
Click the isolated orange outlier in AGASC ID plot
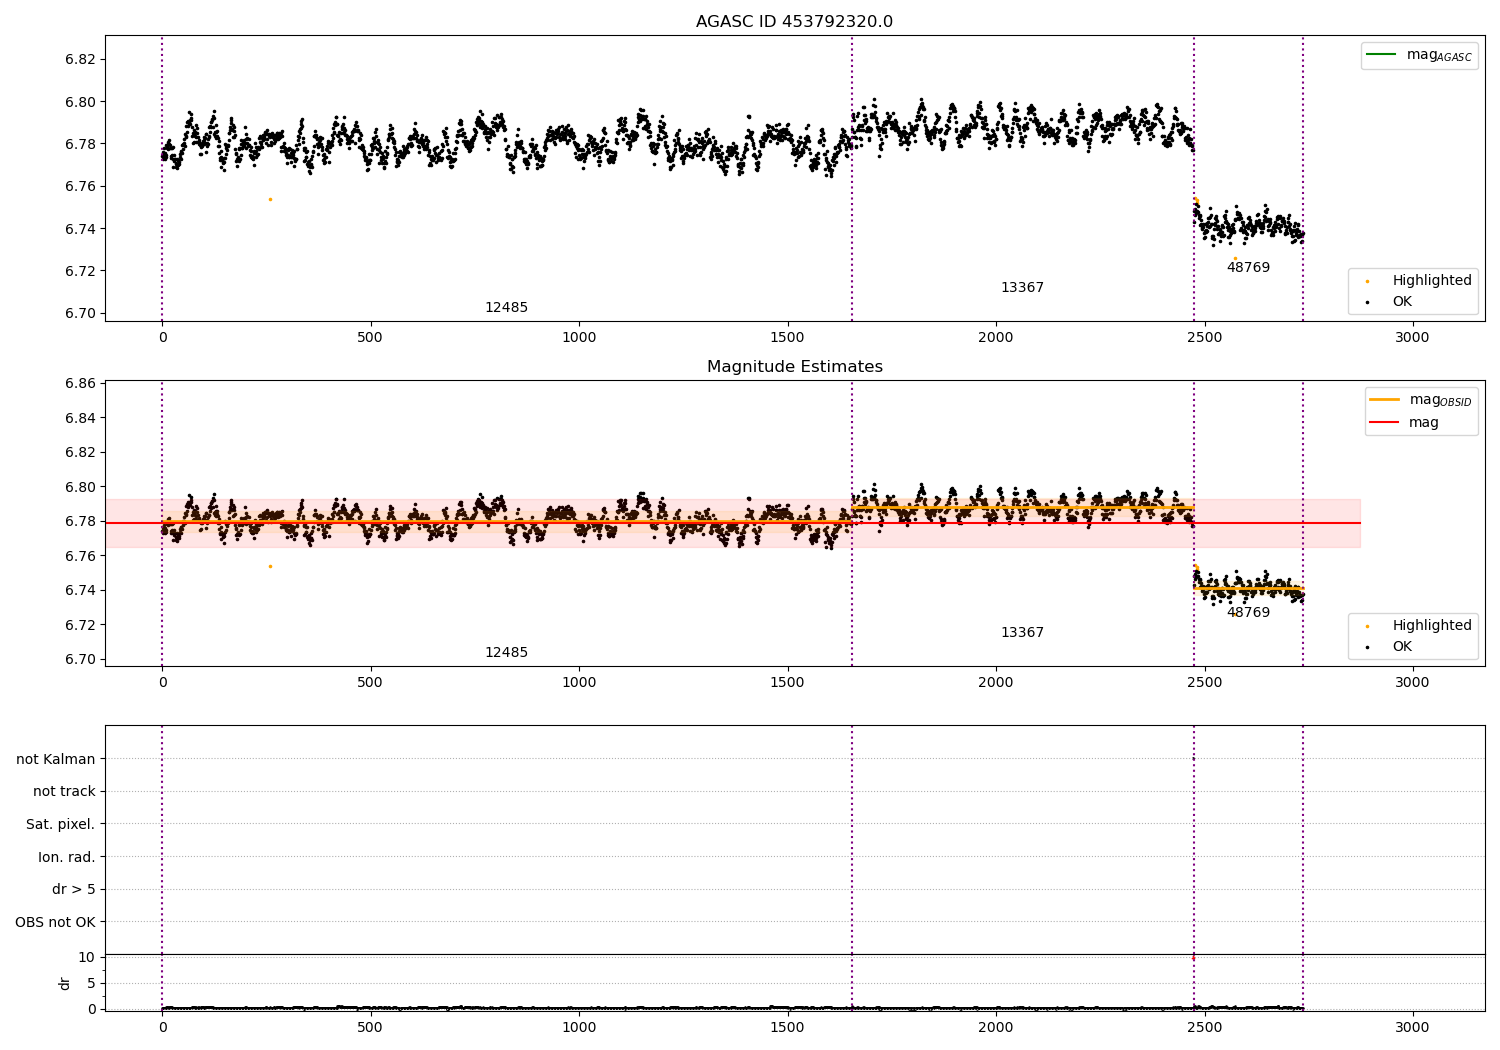click(x=270, y=199)
